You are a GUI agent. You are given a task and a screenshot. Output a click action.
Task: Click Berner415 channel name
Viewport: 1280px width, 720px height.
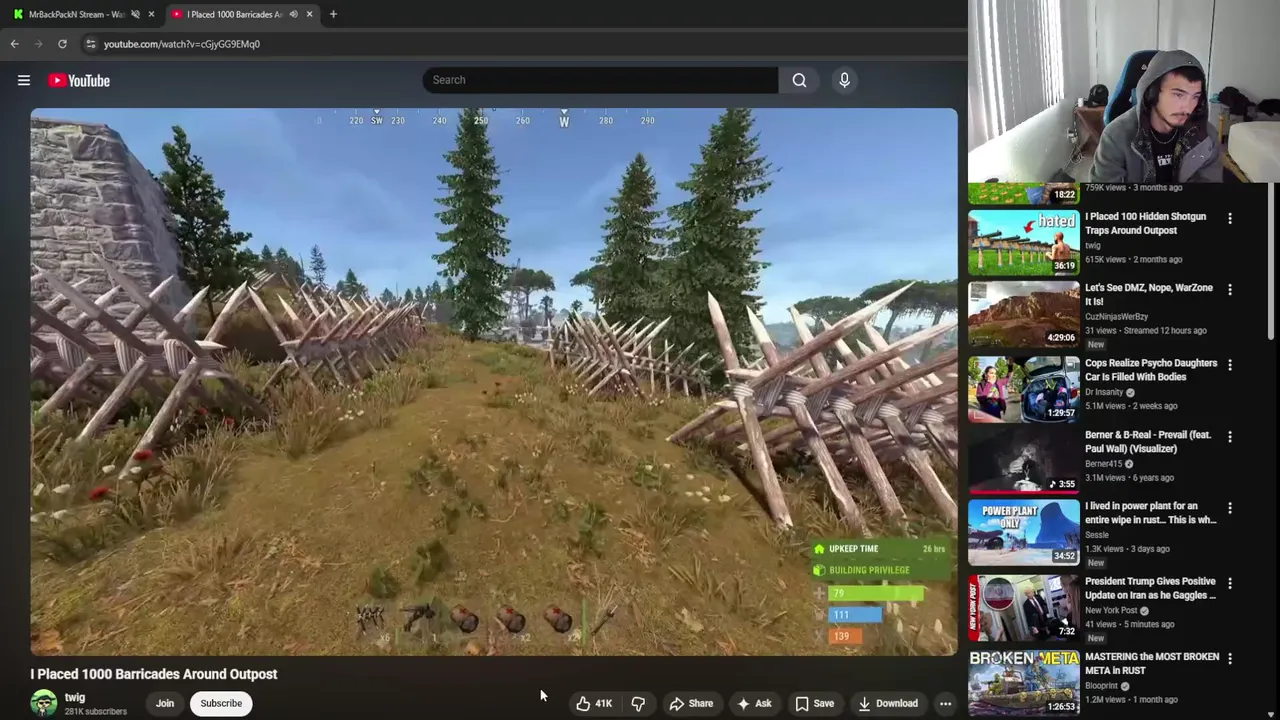(x=1104, y=464)
